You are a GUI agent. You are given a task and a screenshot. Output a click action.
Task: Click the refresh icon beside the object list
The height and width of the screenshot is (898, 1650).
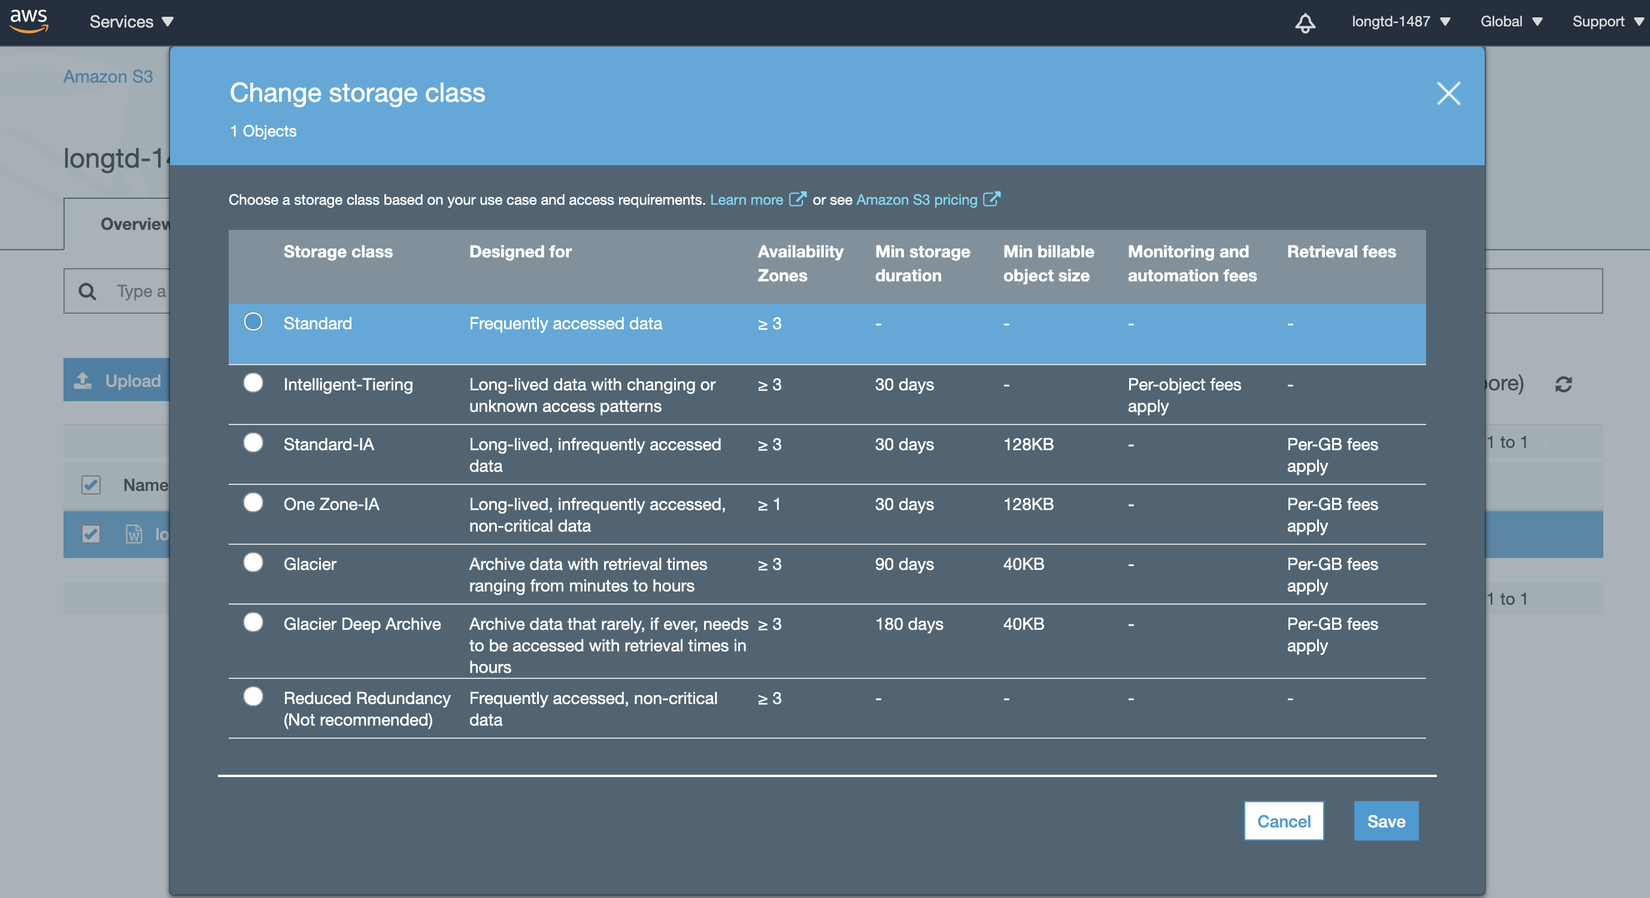point(1563,384)
